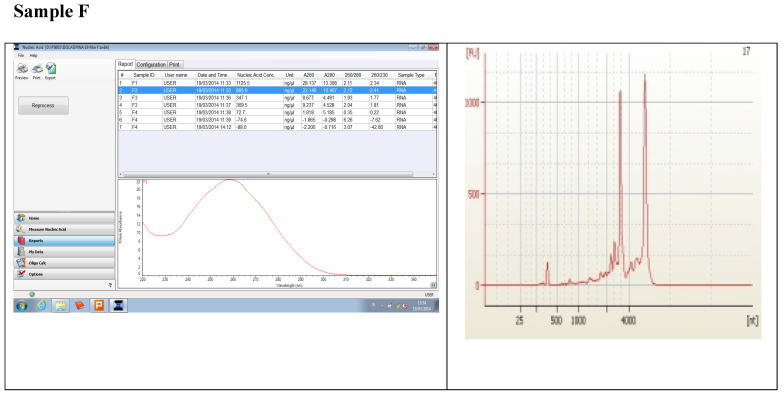The width and height of the screenshot is (784, 398).
Task: Select row 1 sample F1
Action: (x=277, y=82)
